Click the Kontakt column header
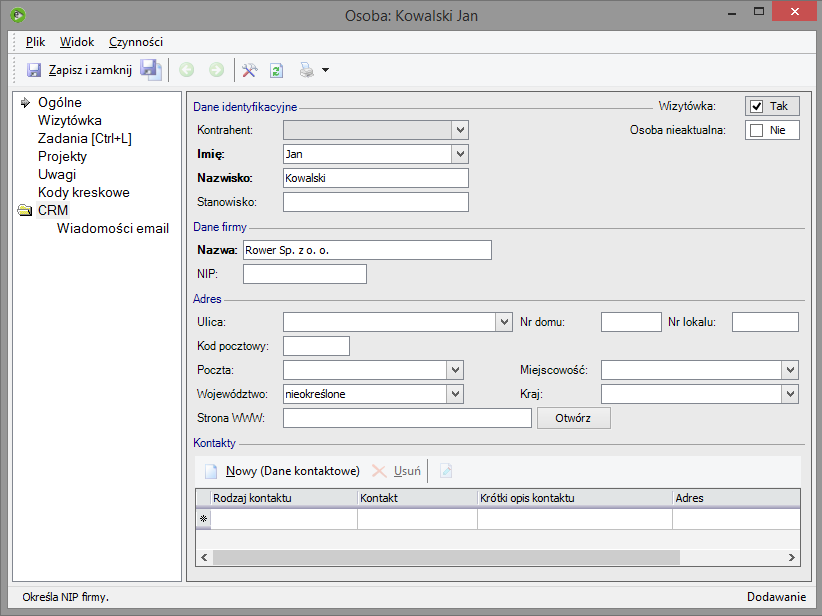 417,498
